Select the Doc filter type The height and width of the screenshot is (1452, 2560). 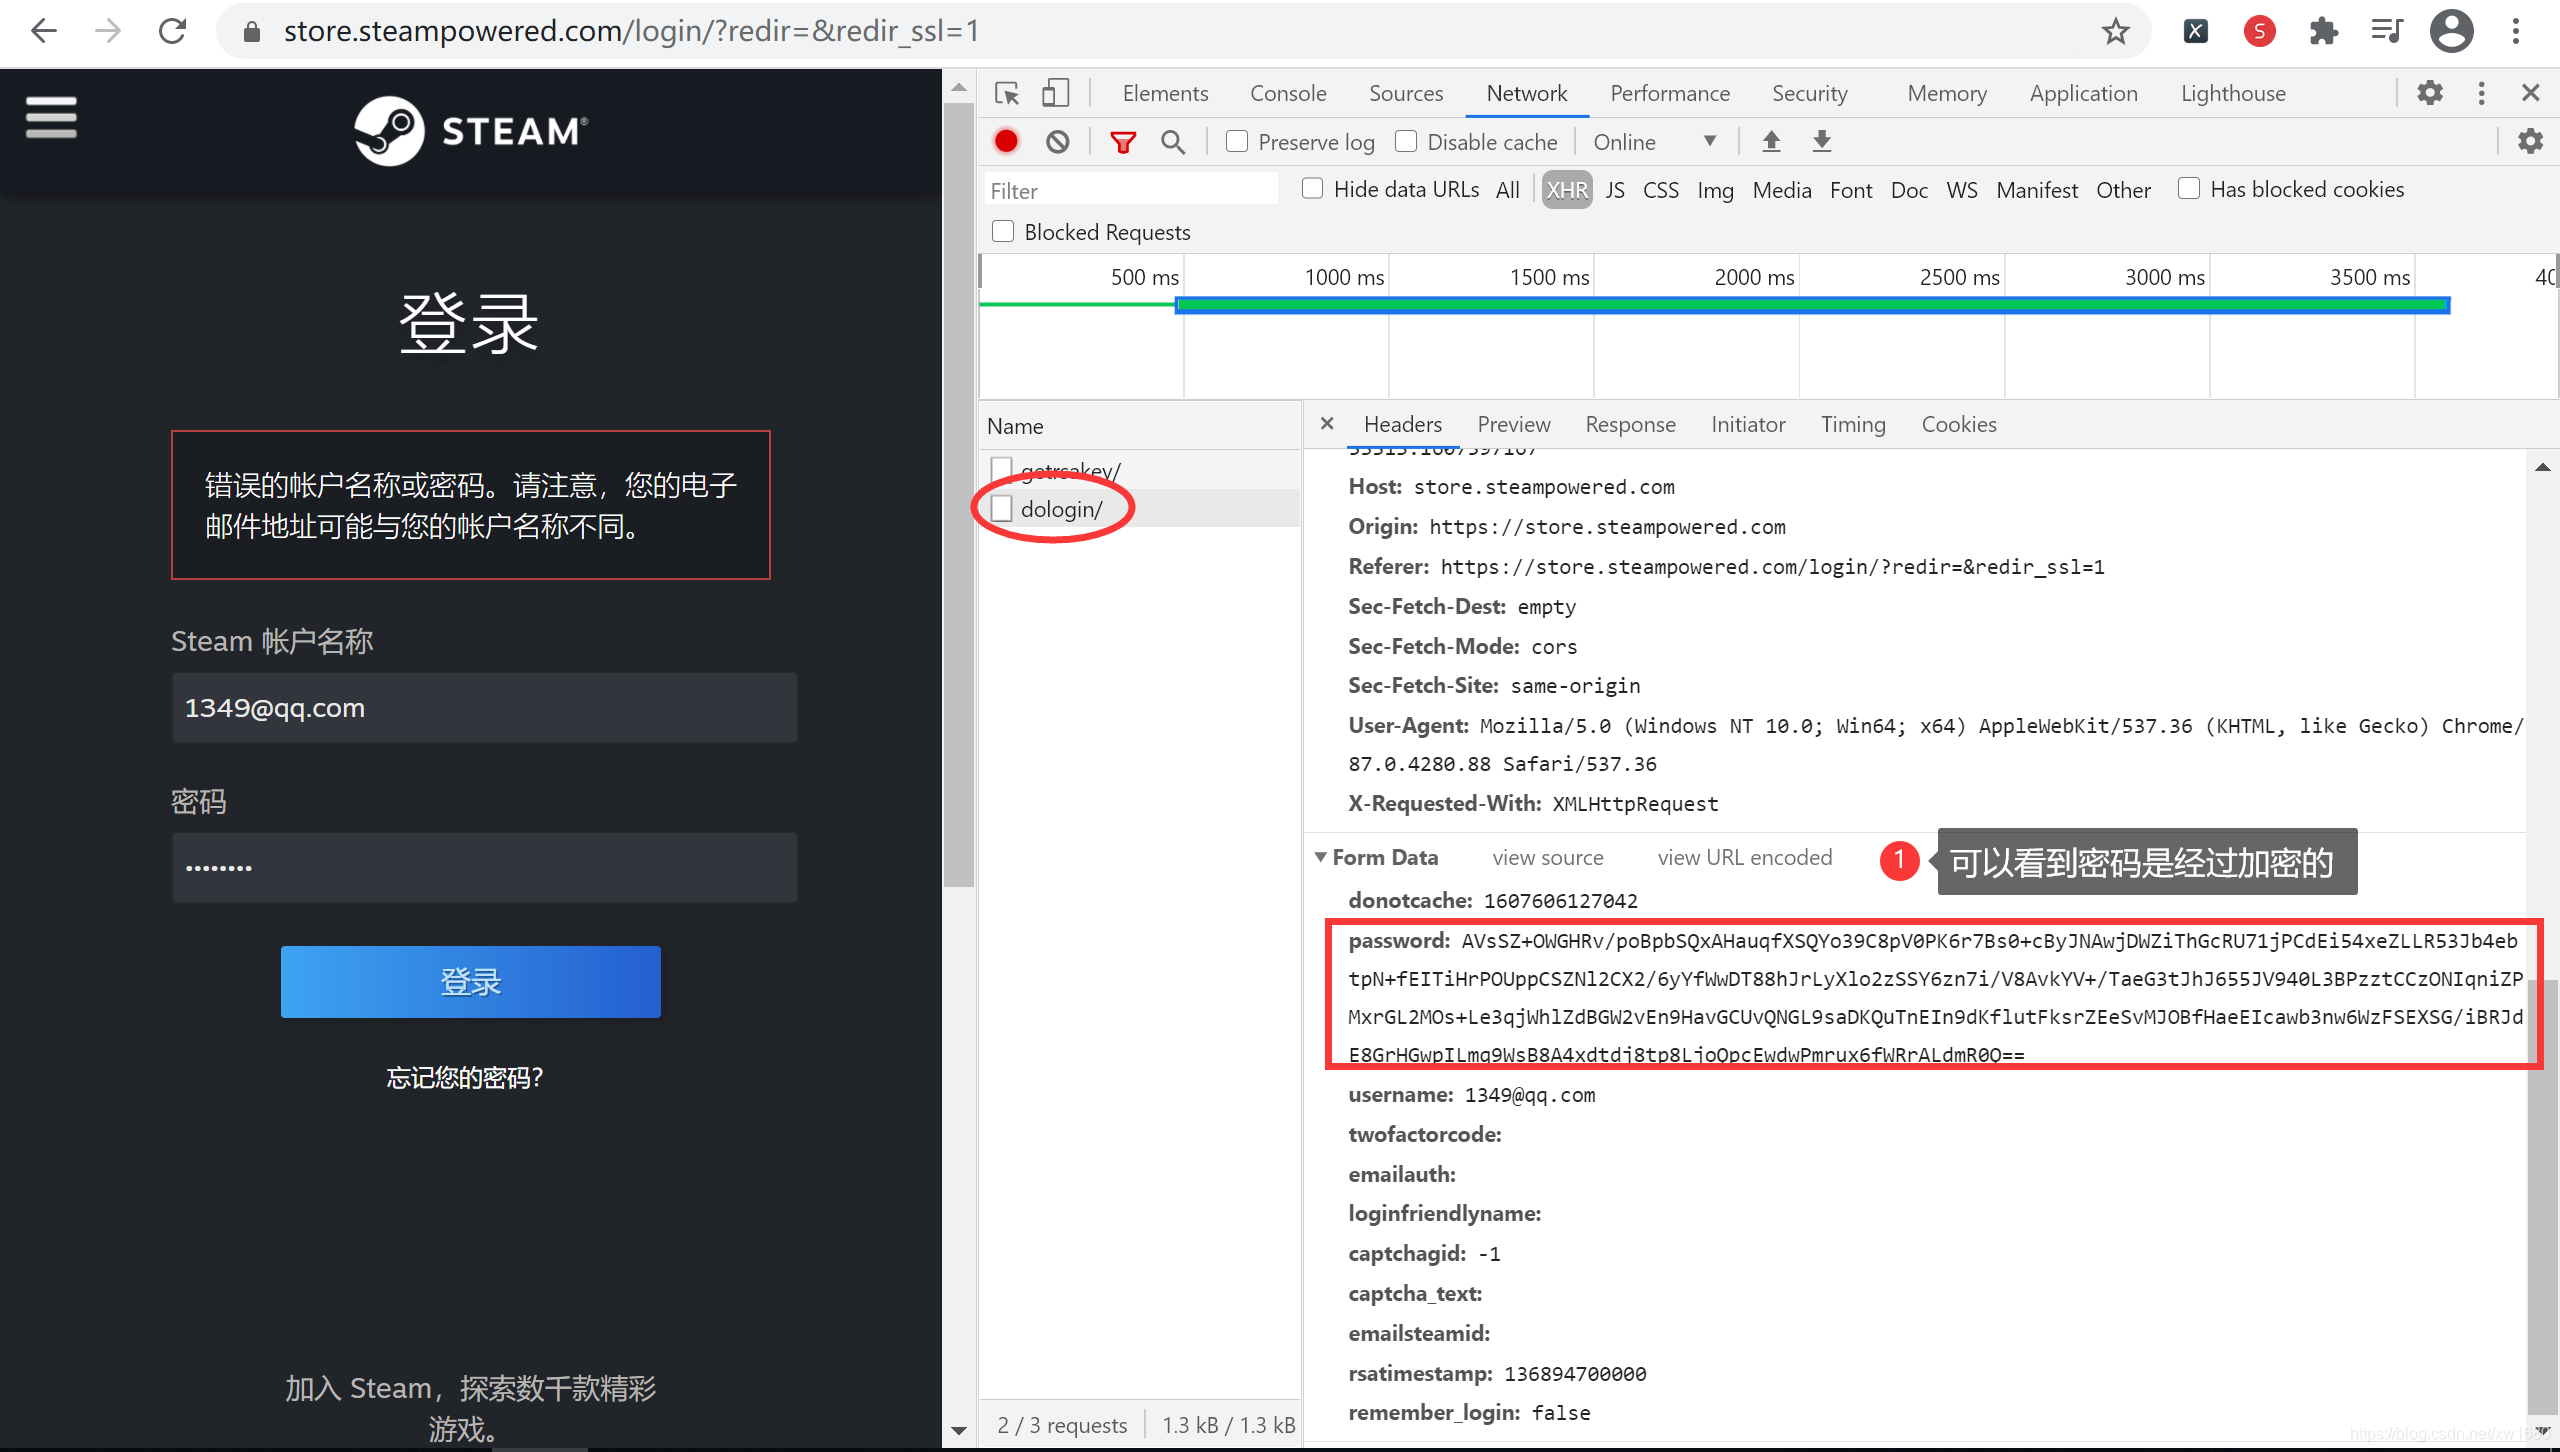pyautogui.click(x=1909, y=190)
